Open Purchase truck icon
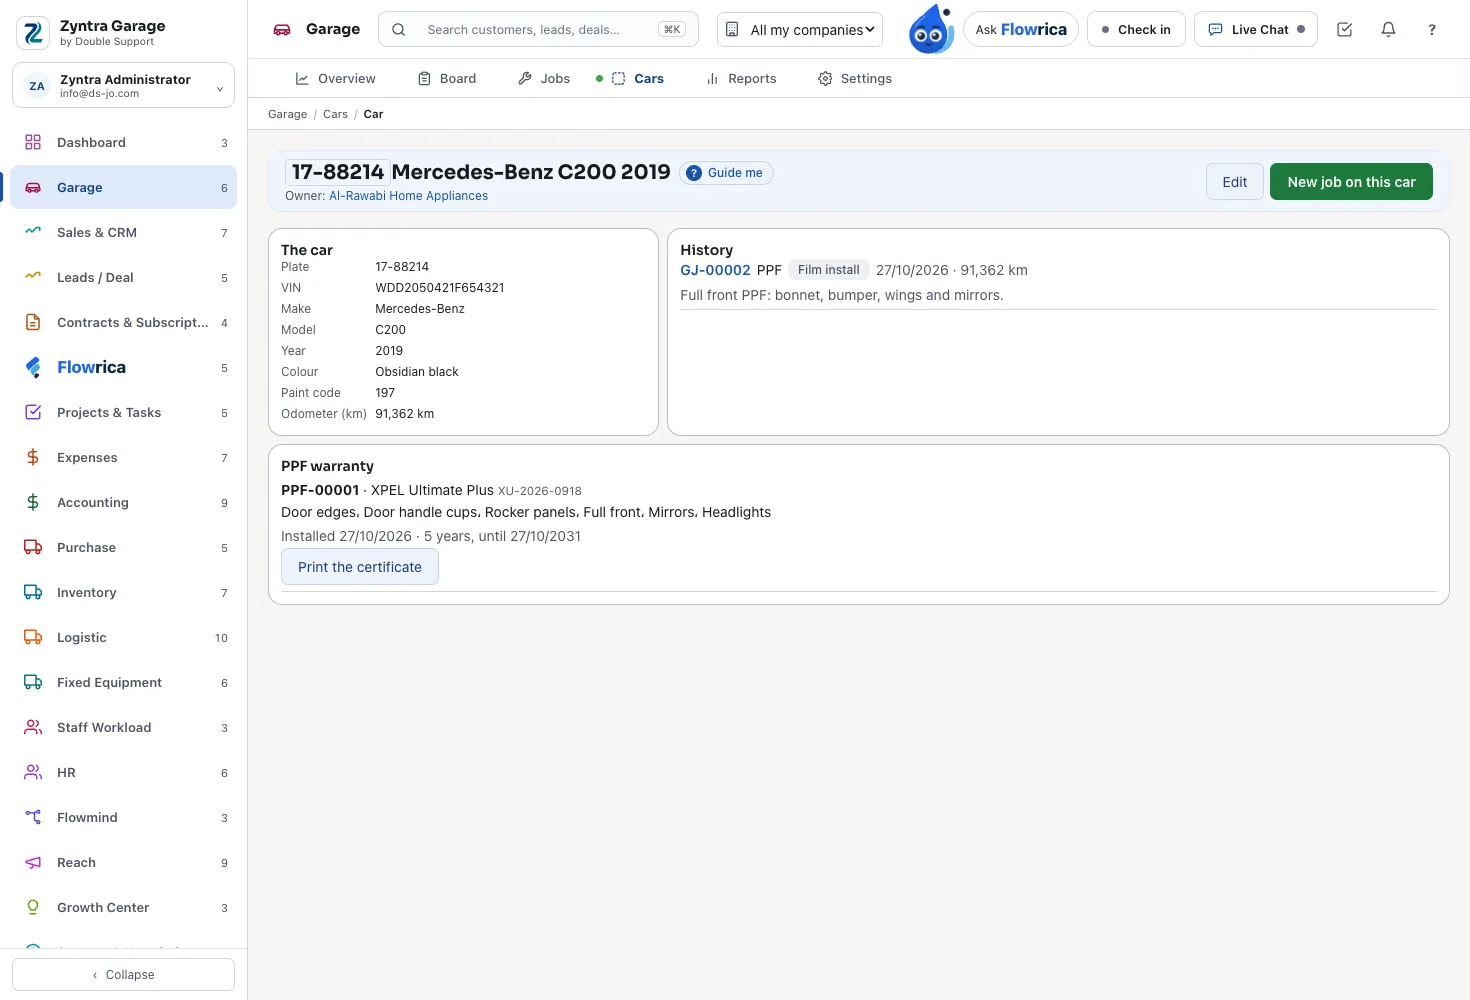This screenshot has width=1470, height=1000. point(33,547)
